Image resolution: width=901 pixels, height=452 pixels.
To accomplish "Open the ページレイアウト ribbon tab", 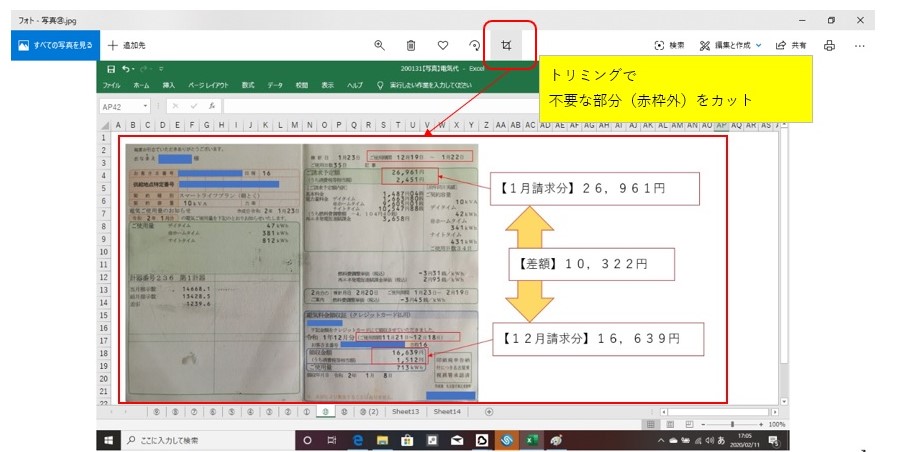I will click(208, 85).
